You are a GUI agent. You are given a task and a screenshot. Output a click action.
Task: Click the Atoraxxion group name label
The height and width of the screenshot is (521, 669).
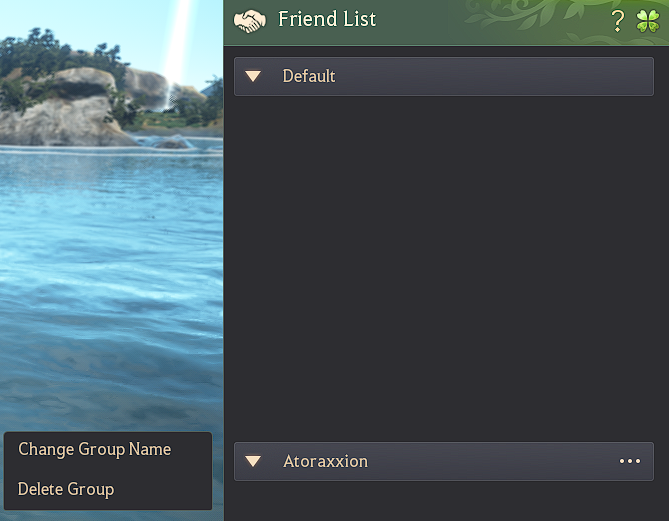[326, 461]
